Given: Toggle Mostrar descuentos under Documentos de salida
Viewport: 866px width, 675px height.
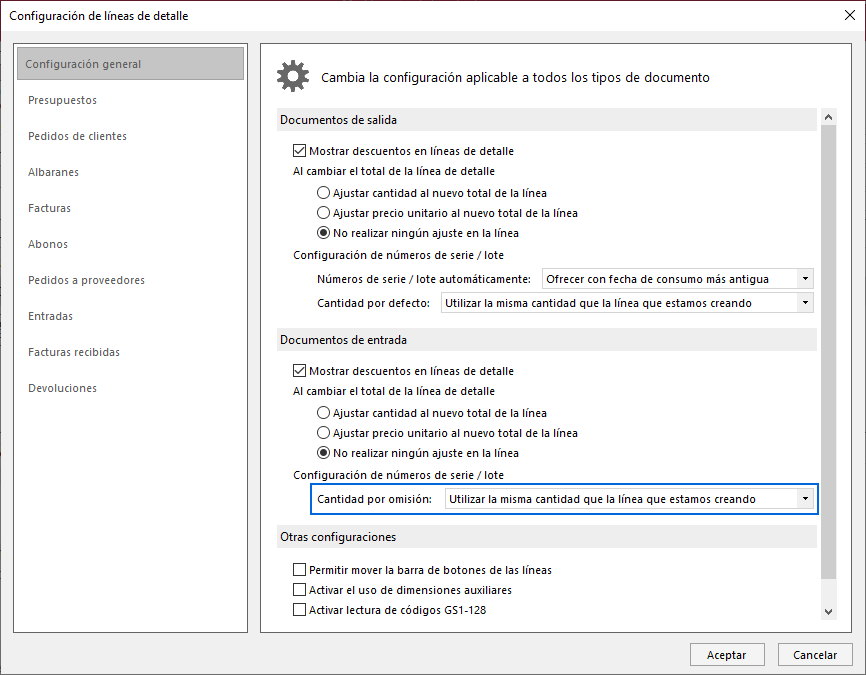Looking at the screenshot, I should click(299, 151).
